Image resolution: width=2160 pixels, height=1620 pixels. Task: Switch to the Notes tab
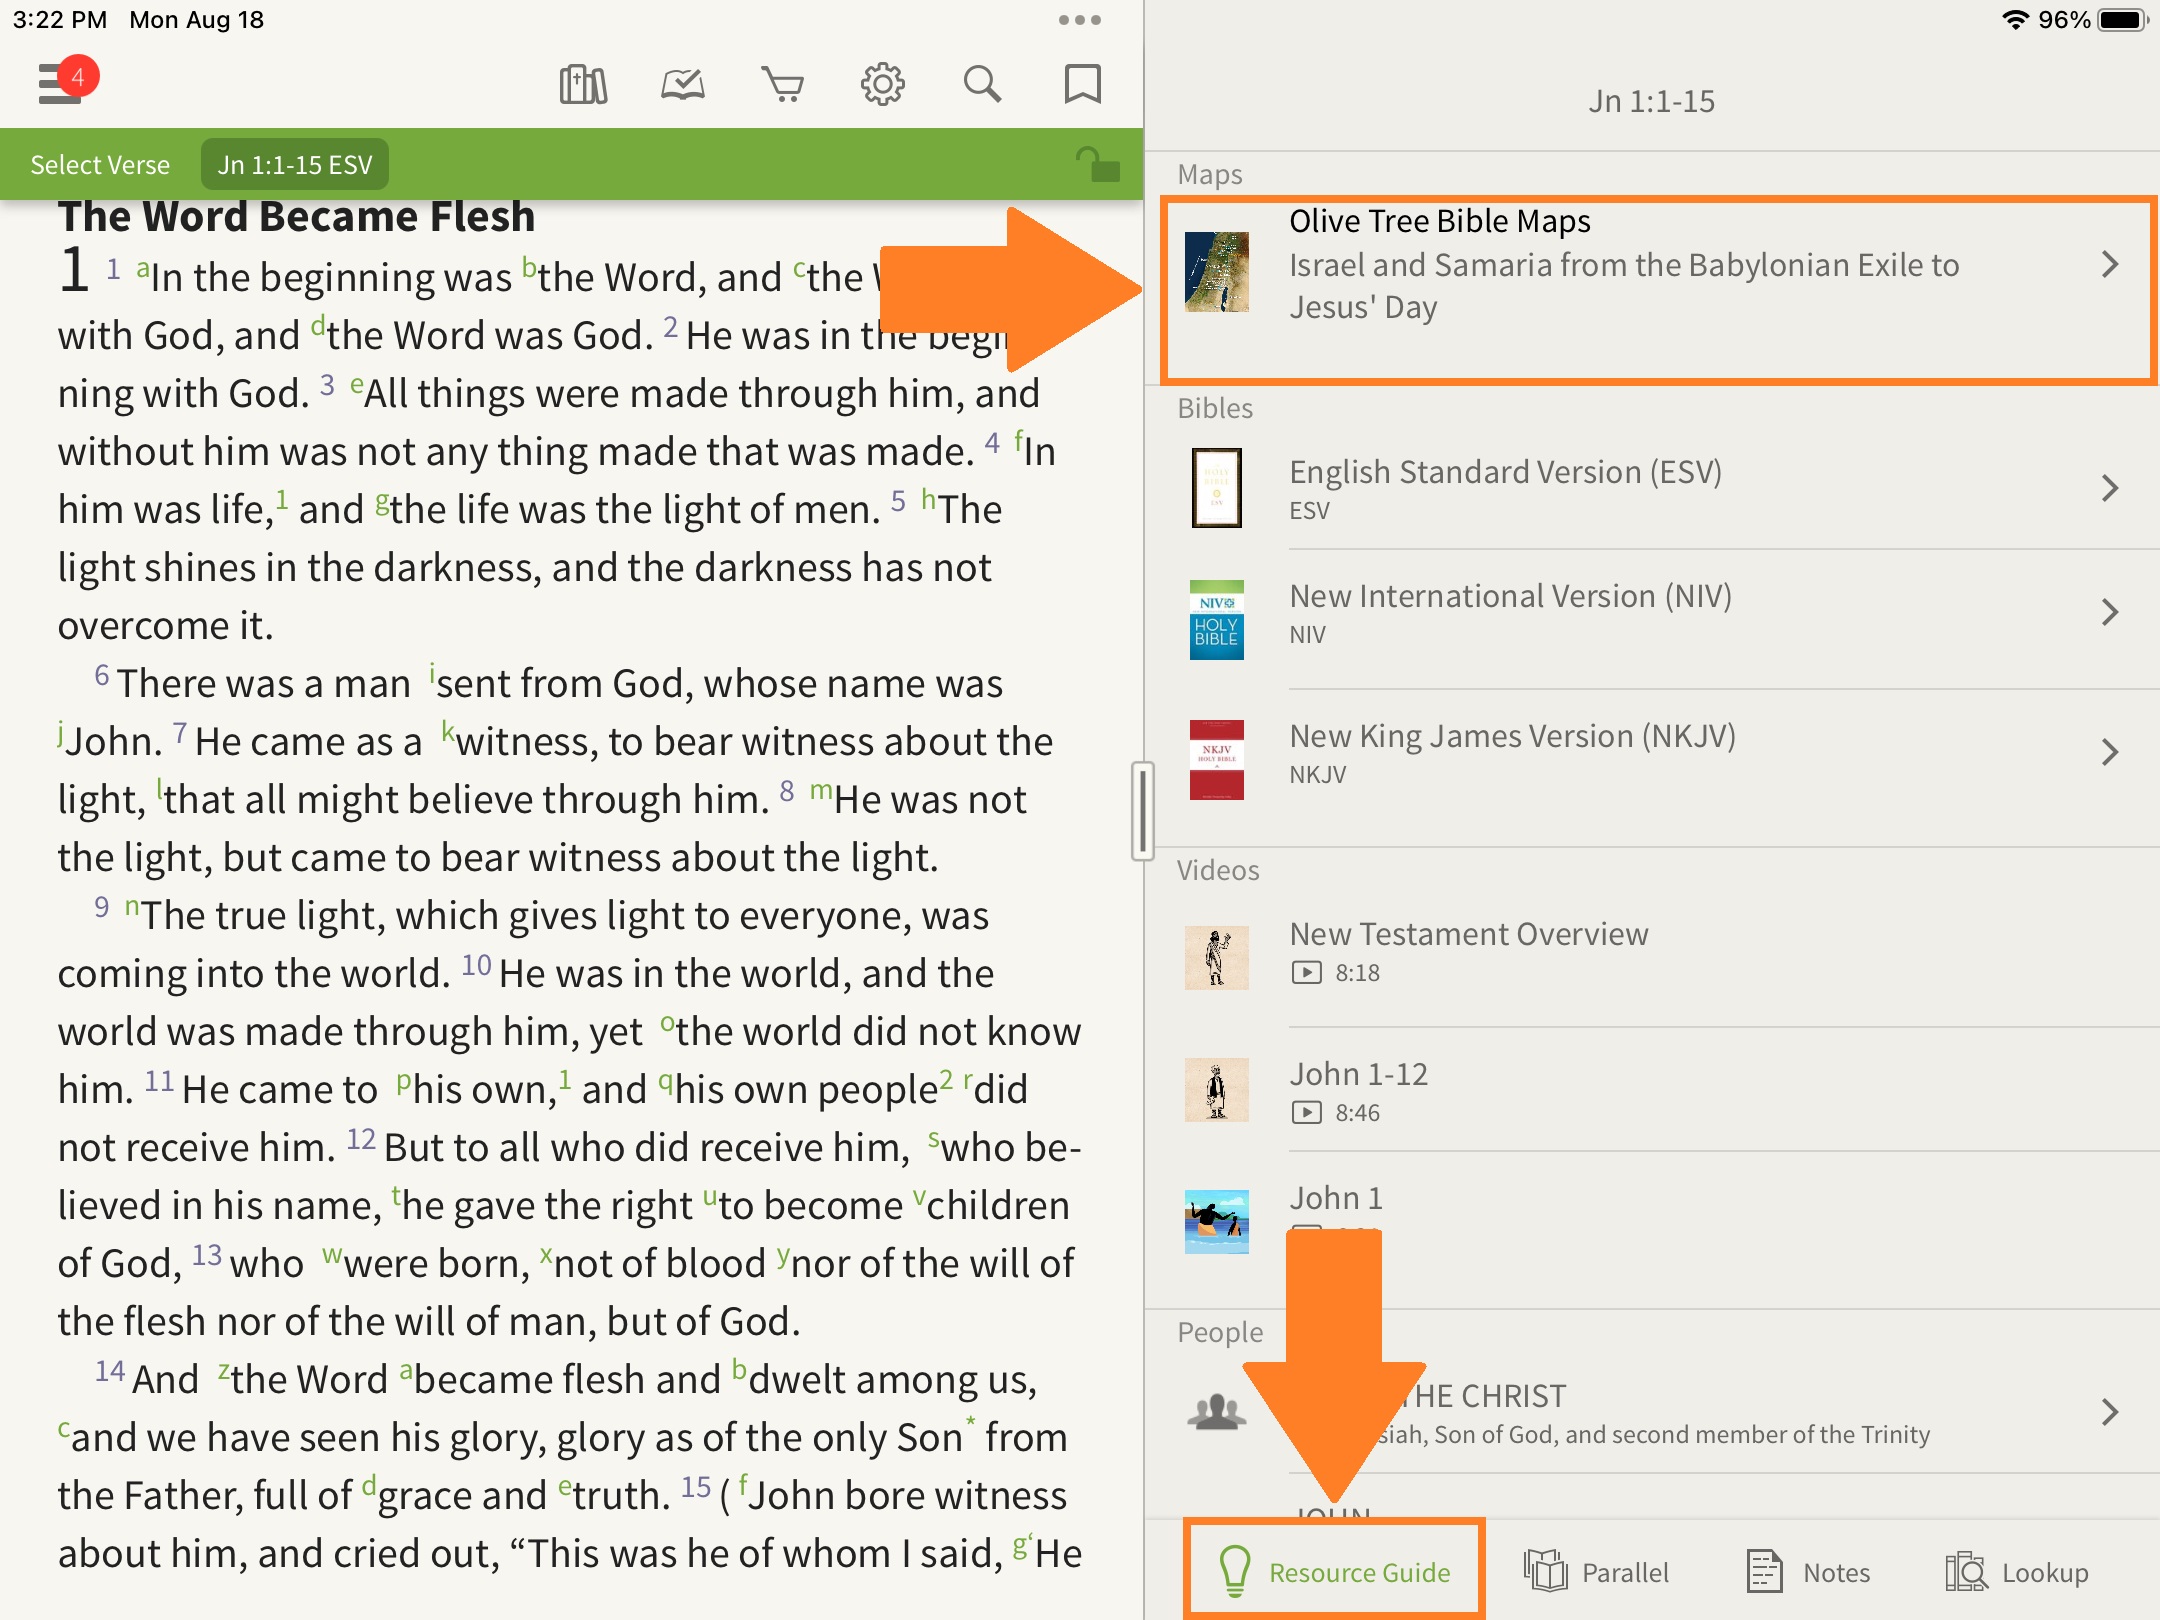click(x=1809, y=1572)
